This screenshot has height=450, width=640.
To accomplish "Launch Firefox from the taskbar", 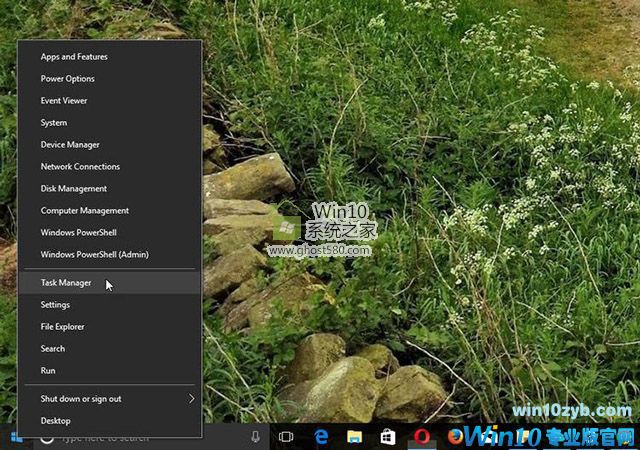I will tap(456, 437).
